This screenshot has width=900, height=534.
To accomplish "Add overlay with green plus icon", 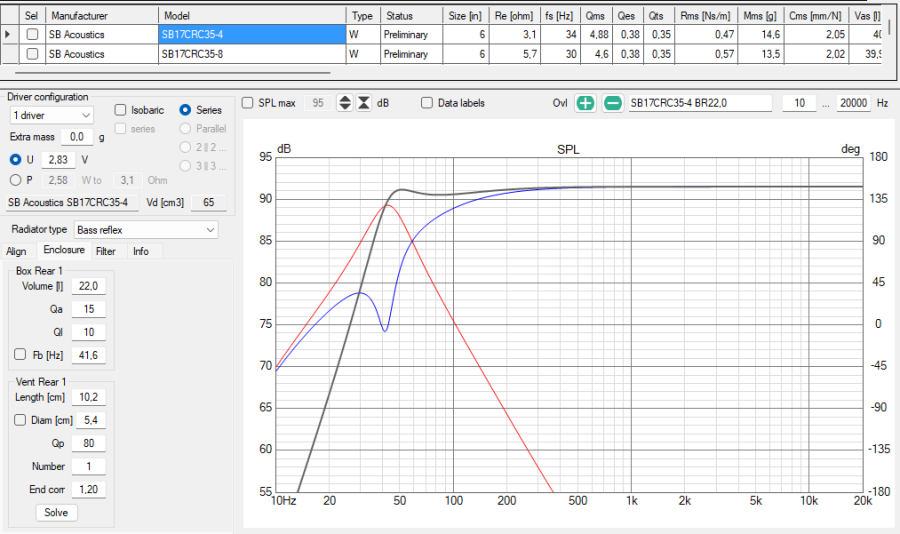I will point(585,103).
